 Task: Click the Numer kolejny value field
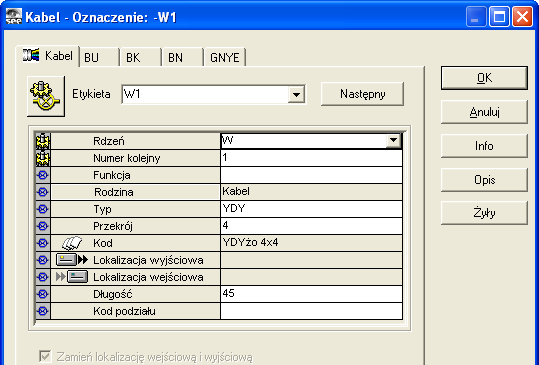tap(311, 158)
